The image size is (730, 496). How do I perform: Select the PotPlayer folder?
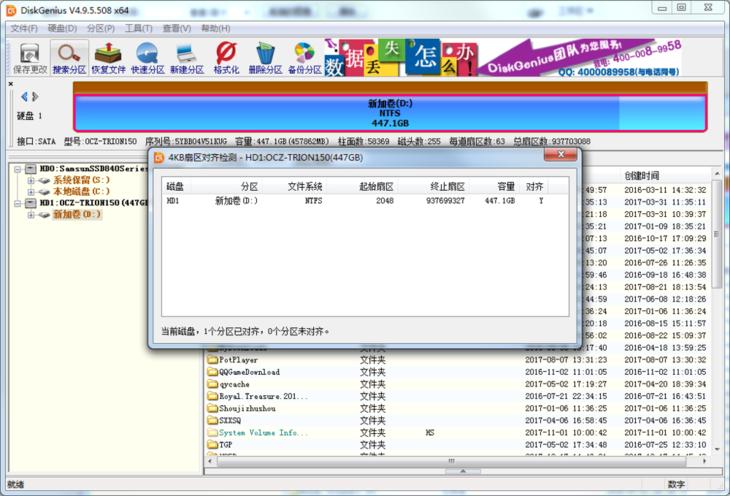(238, 360)
